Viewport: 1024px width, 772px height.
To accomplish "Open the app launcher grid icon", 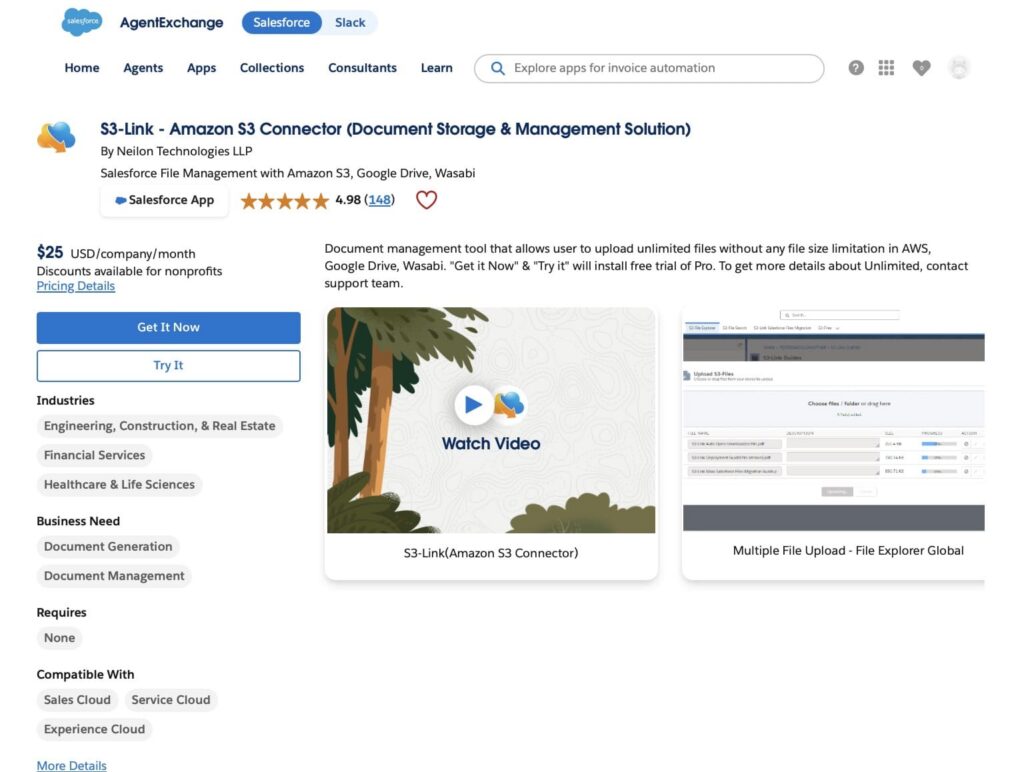I will (x=886, y=68).
